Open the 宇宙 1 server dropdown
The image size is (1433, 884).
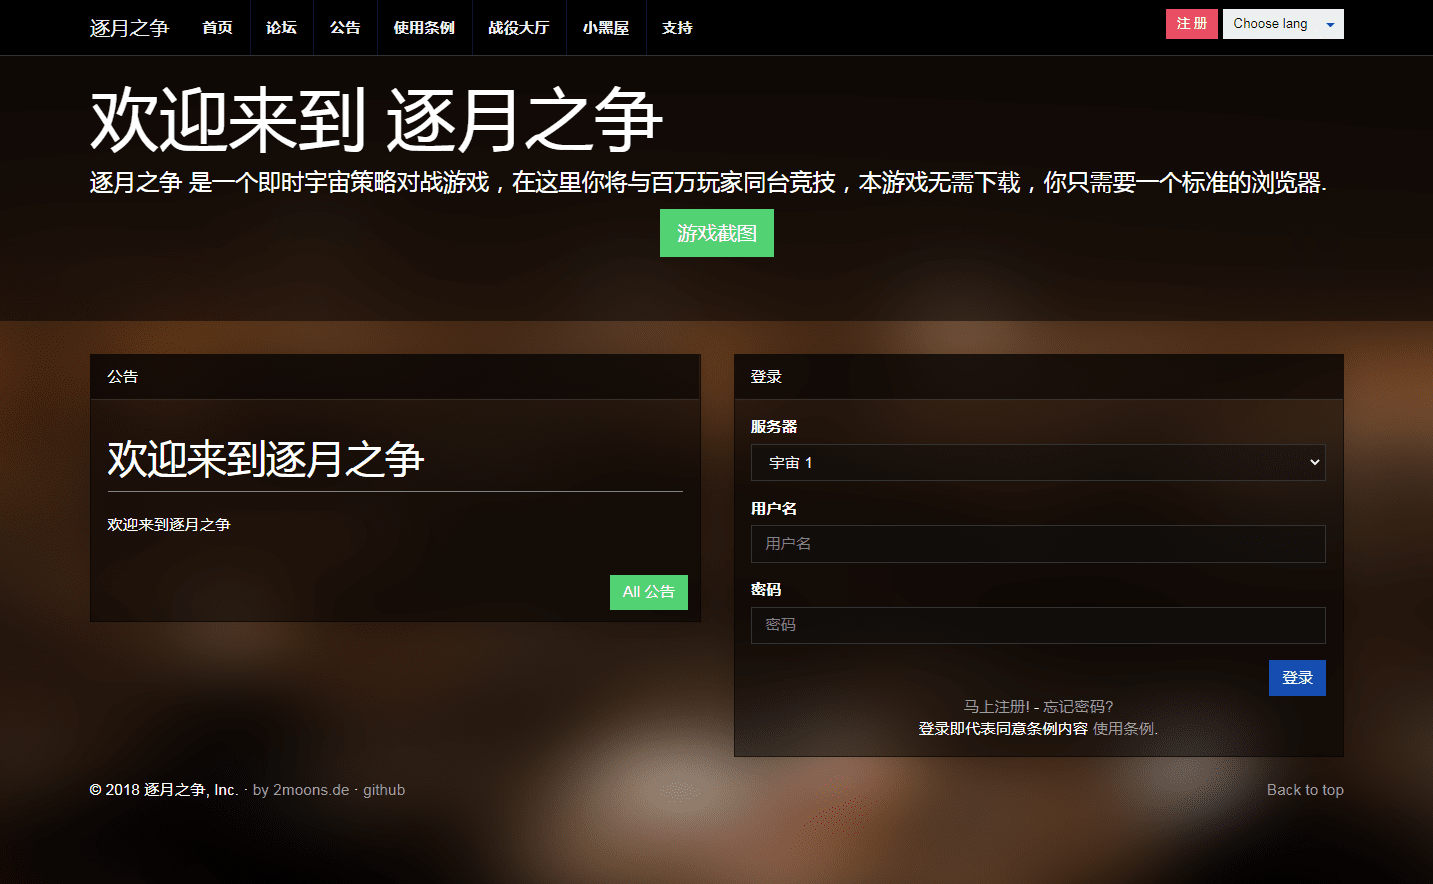[1037, 463]
